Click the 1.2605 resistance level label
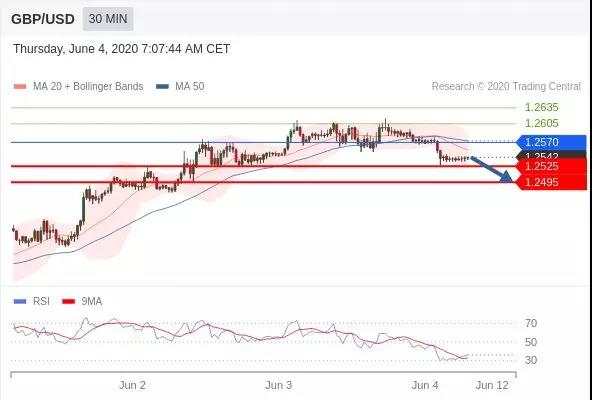This screenshot has height=400, width=592. 541,123
